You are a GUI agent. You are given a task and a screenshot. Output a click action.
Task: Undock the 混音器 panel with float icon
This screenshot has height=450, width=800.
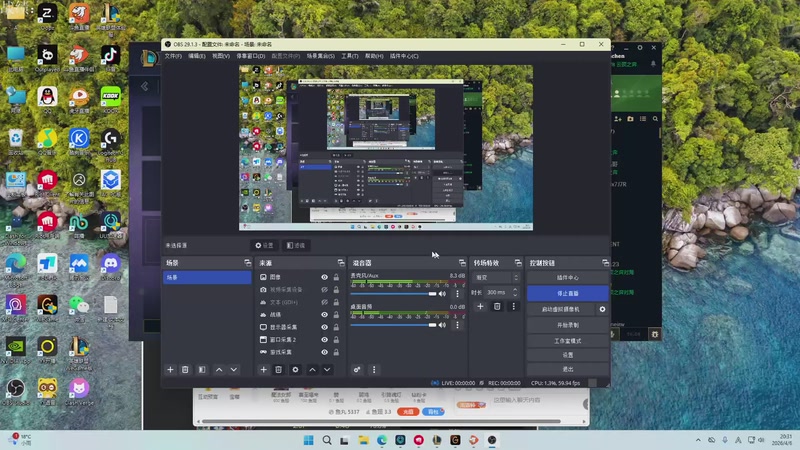[462, 263]
